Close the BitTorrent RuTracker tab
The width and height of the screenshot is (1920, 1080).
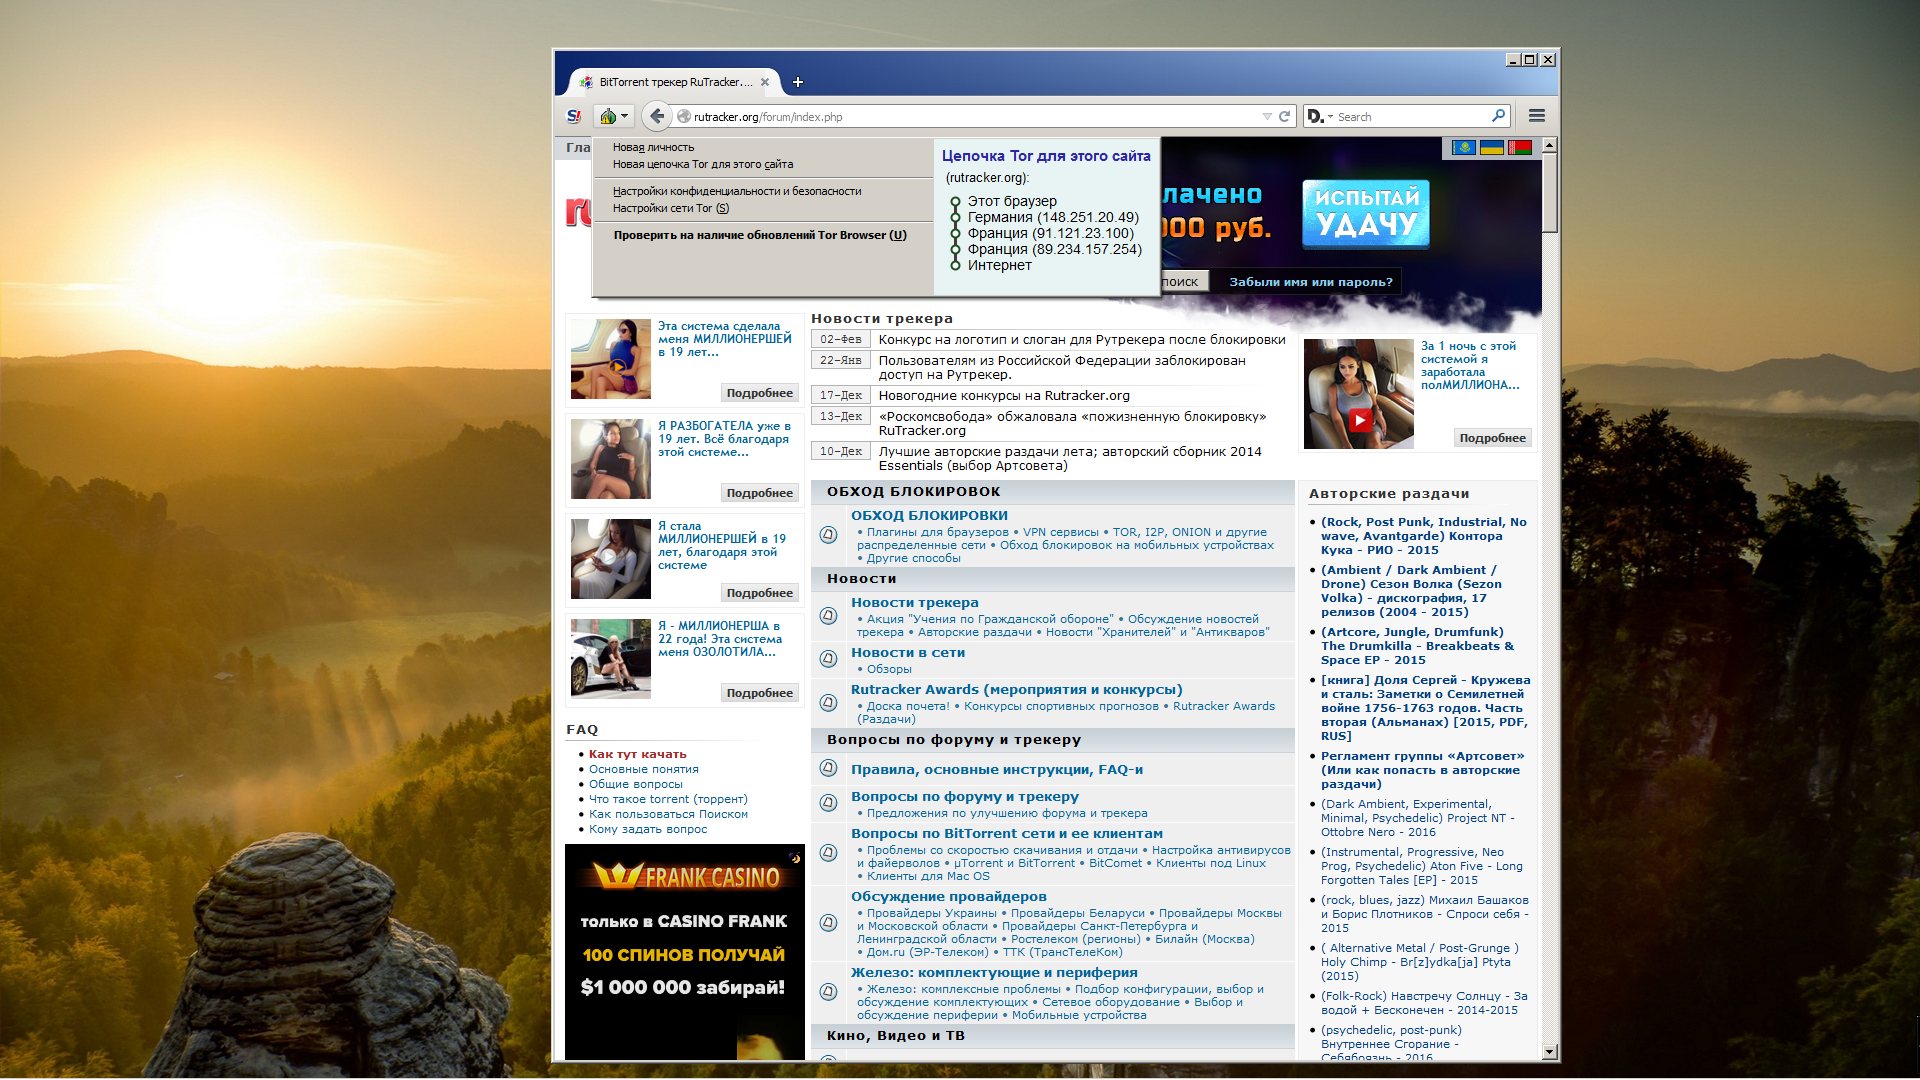click(765, 82)
